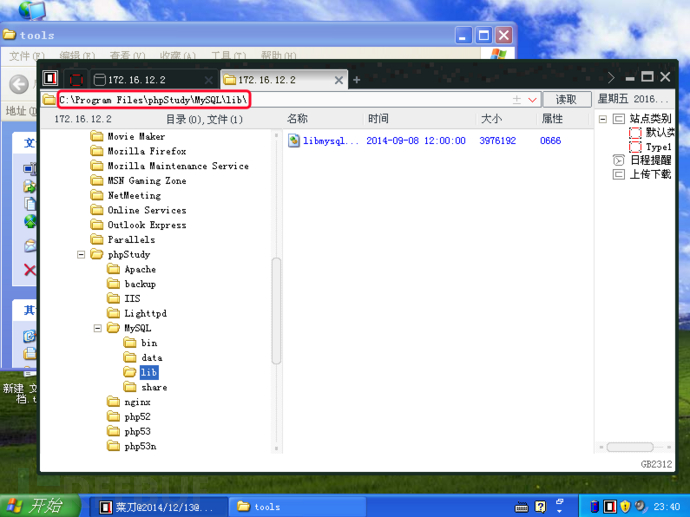Select the Movie Maker folder
Screen dimensions: 690x517
pyautogui.click(x=128, y=136)
